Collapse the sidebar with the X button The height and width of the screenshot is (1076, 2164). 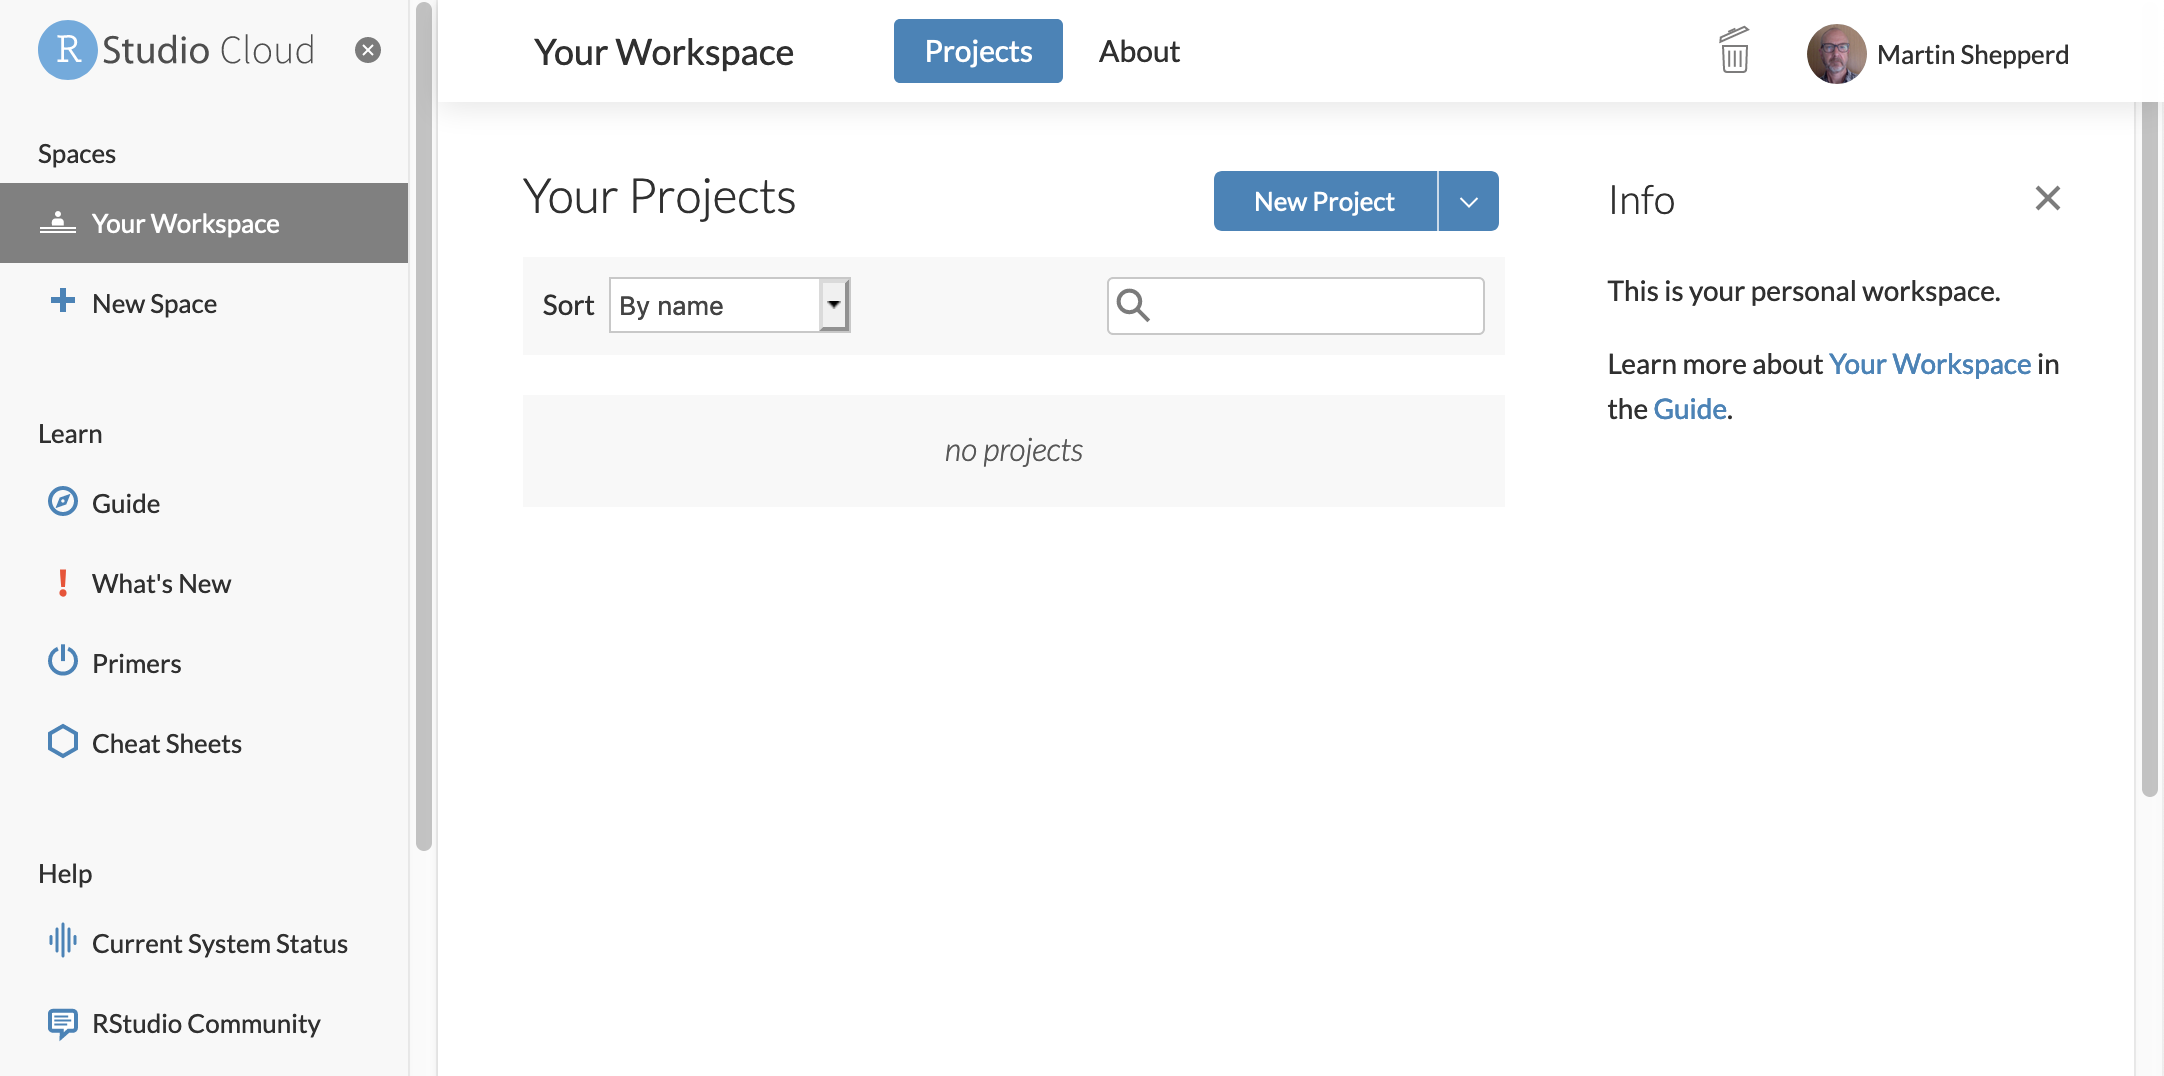click(x=368, y=50)
